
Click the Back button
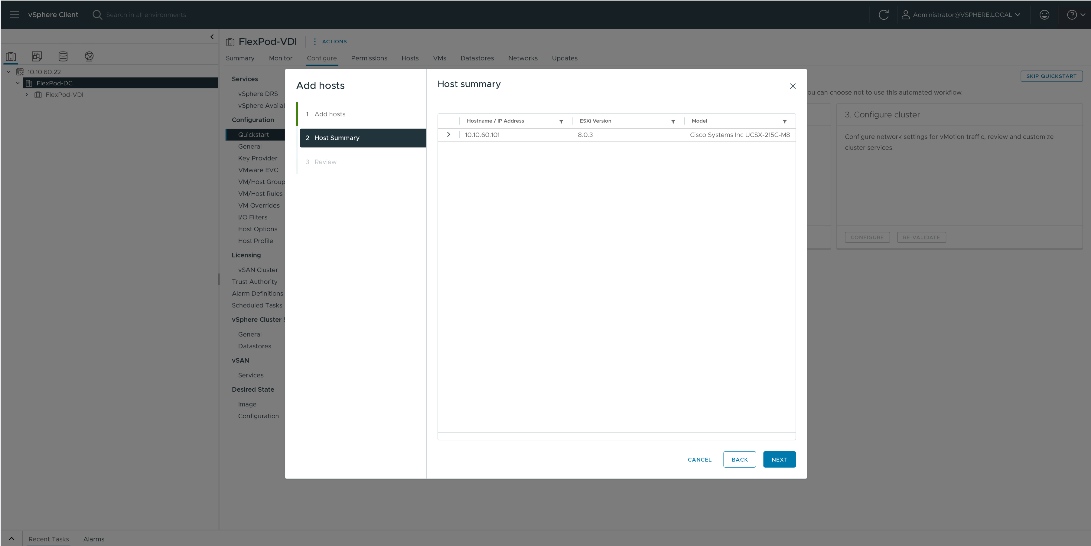pyautogui.click(x=740, y=460)
